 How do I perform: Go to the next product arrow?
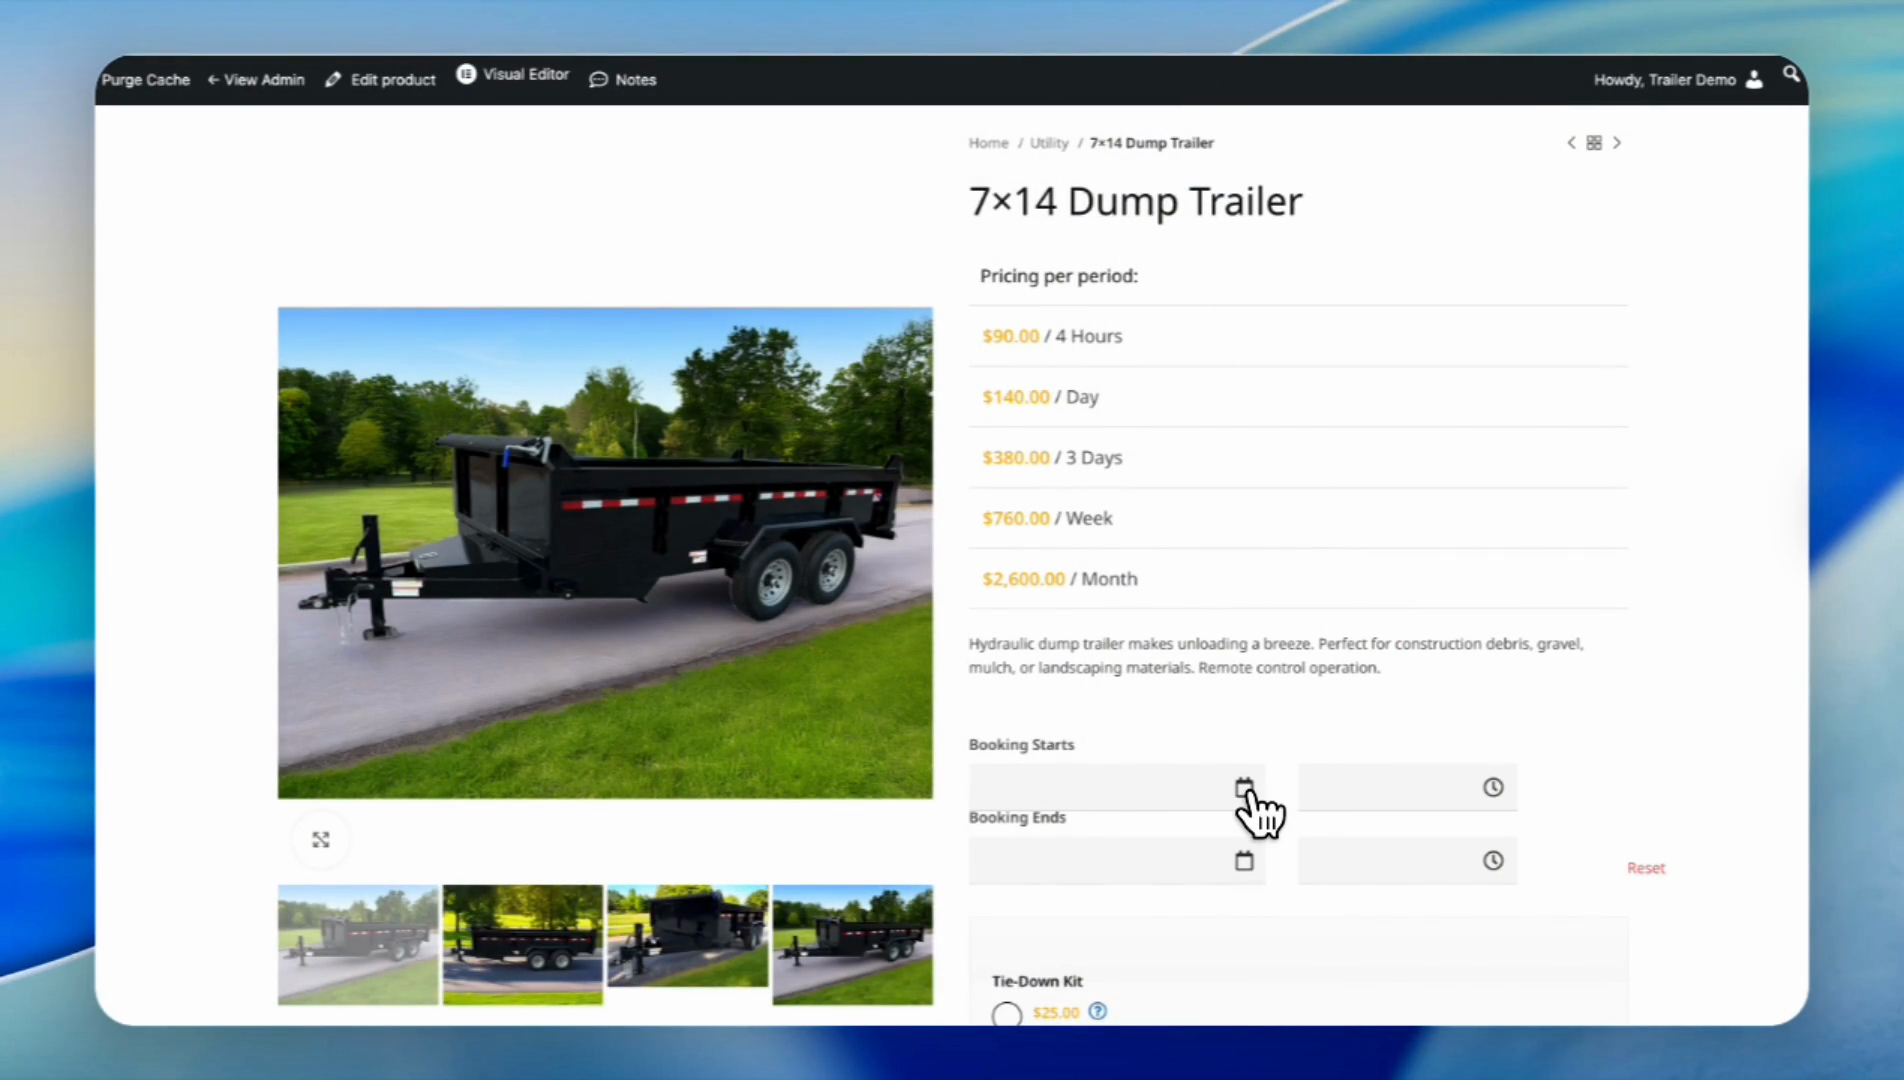pyautogui.click(x=1617, y=143)
